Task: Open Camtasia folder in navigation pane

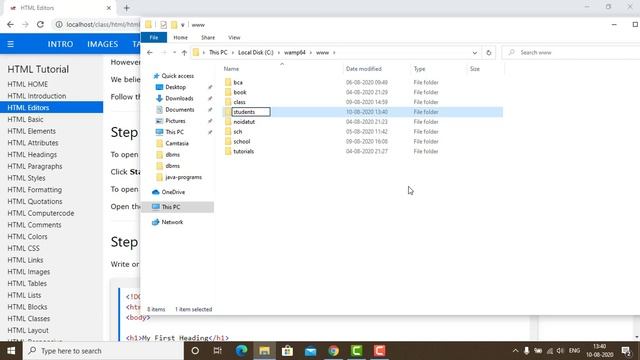Action: pyautogui.click(x=177, y=143)
